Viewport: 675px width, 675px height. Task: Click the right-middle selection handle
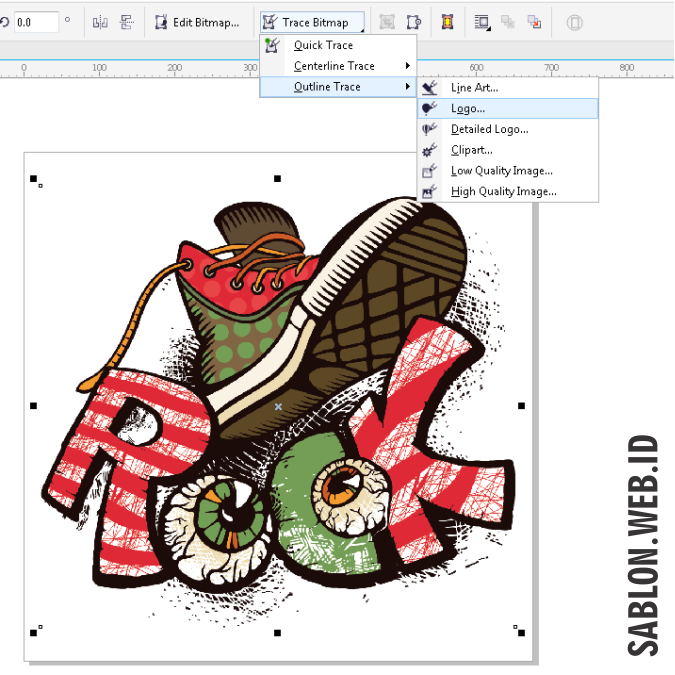click(522, 406)
